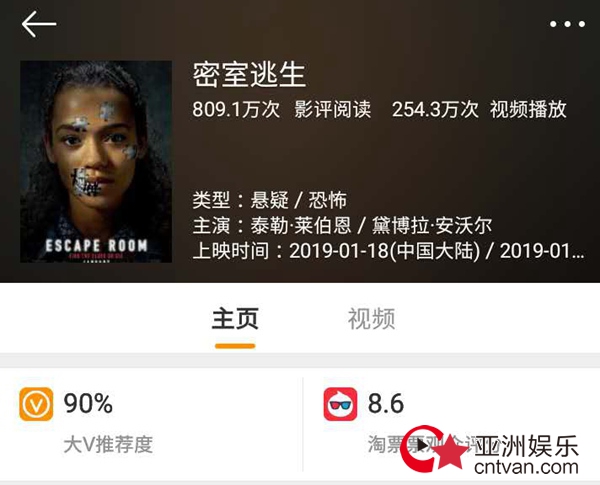This screenshot has width=600, height=485.
Task: Select the 主页 tab
Action: (x=235, y=318)
